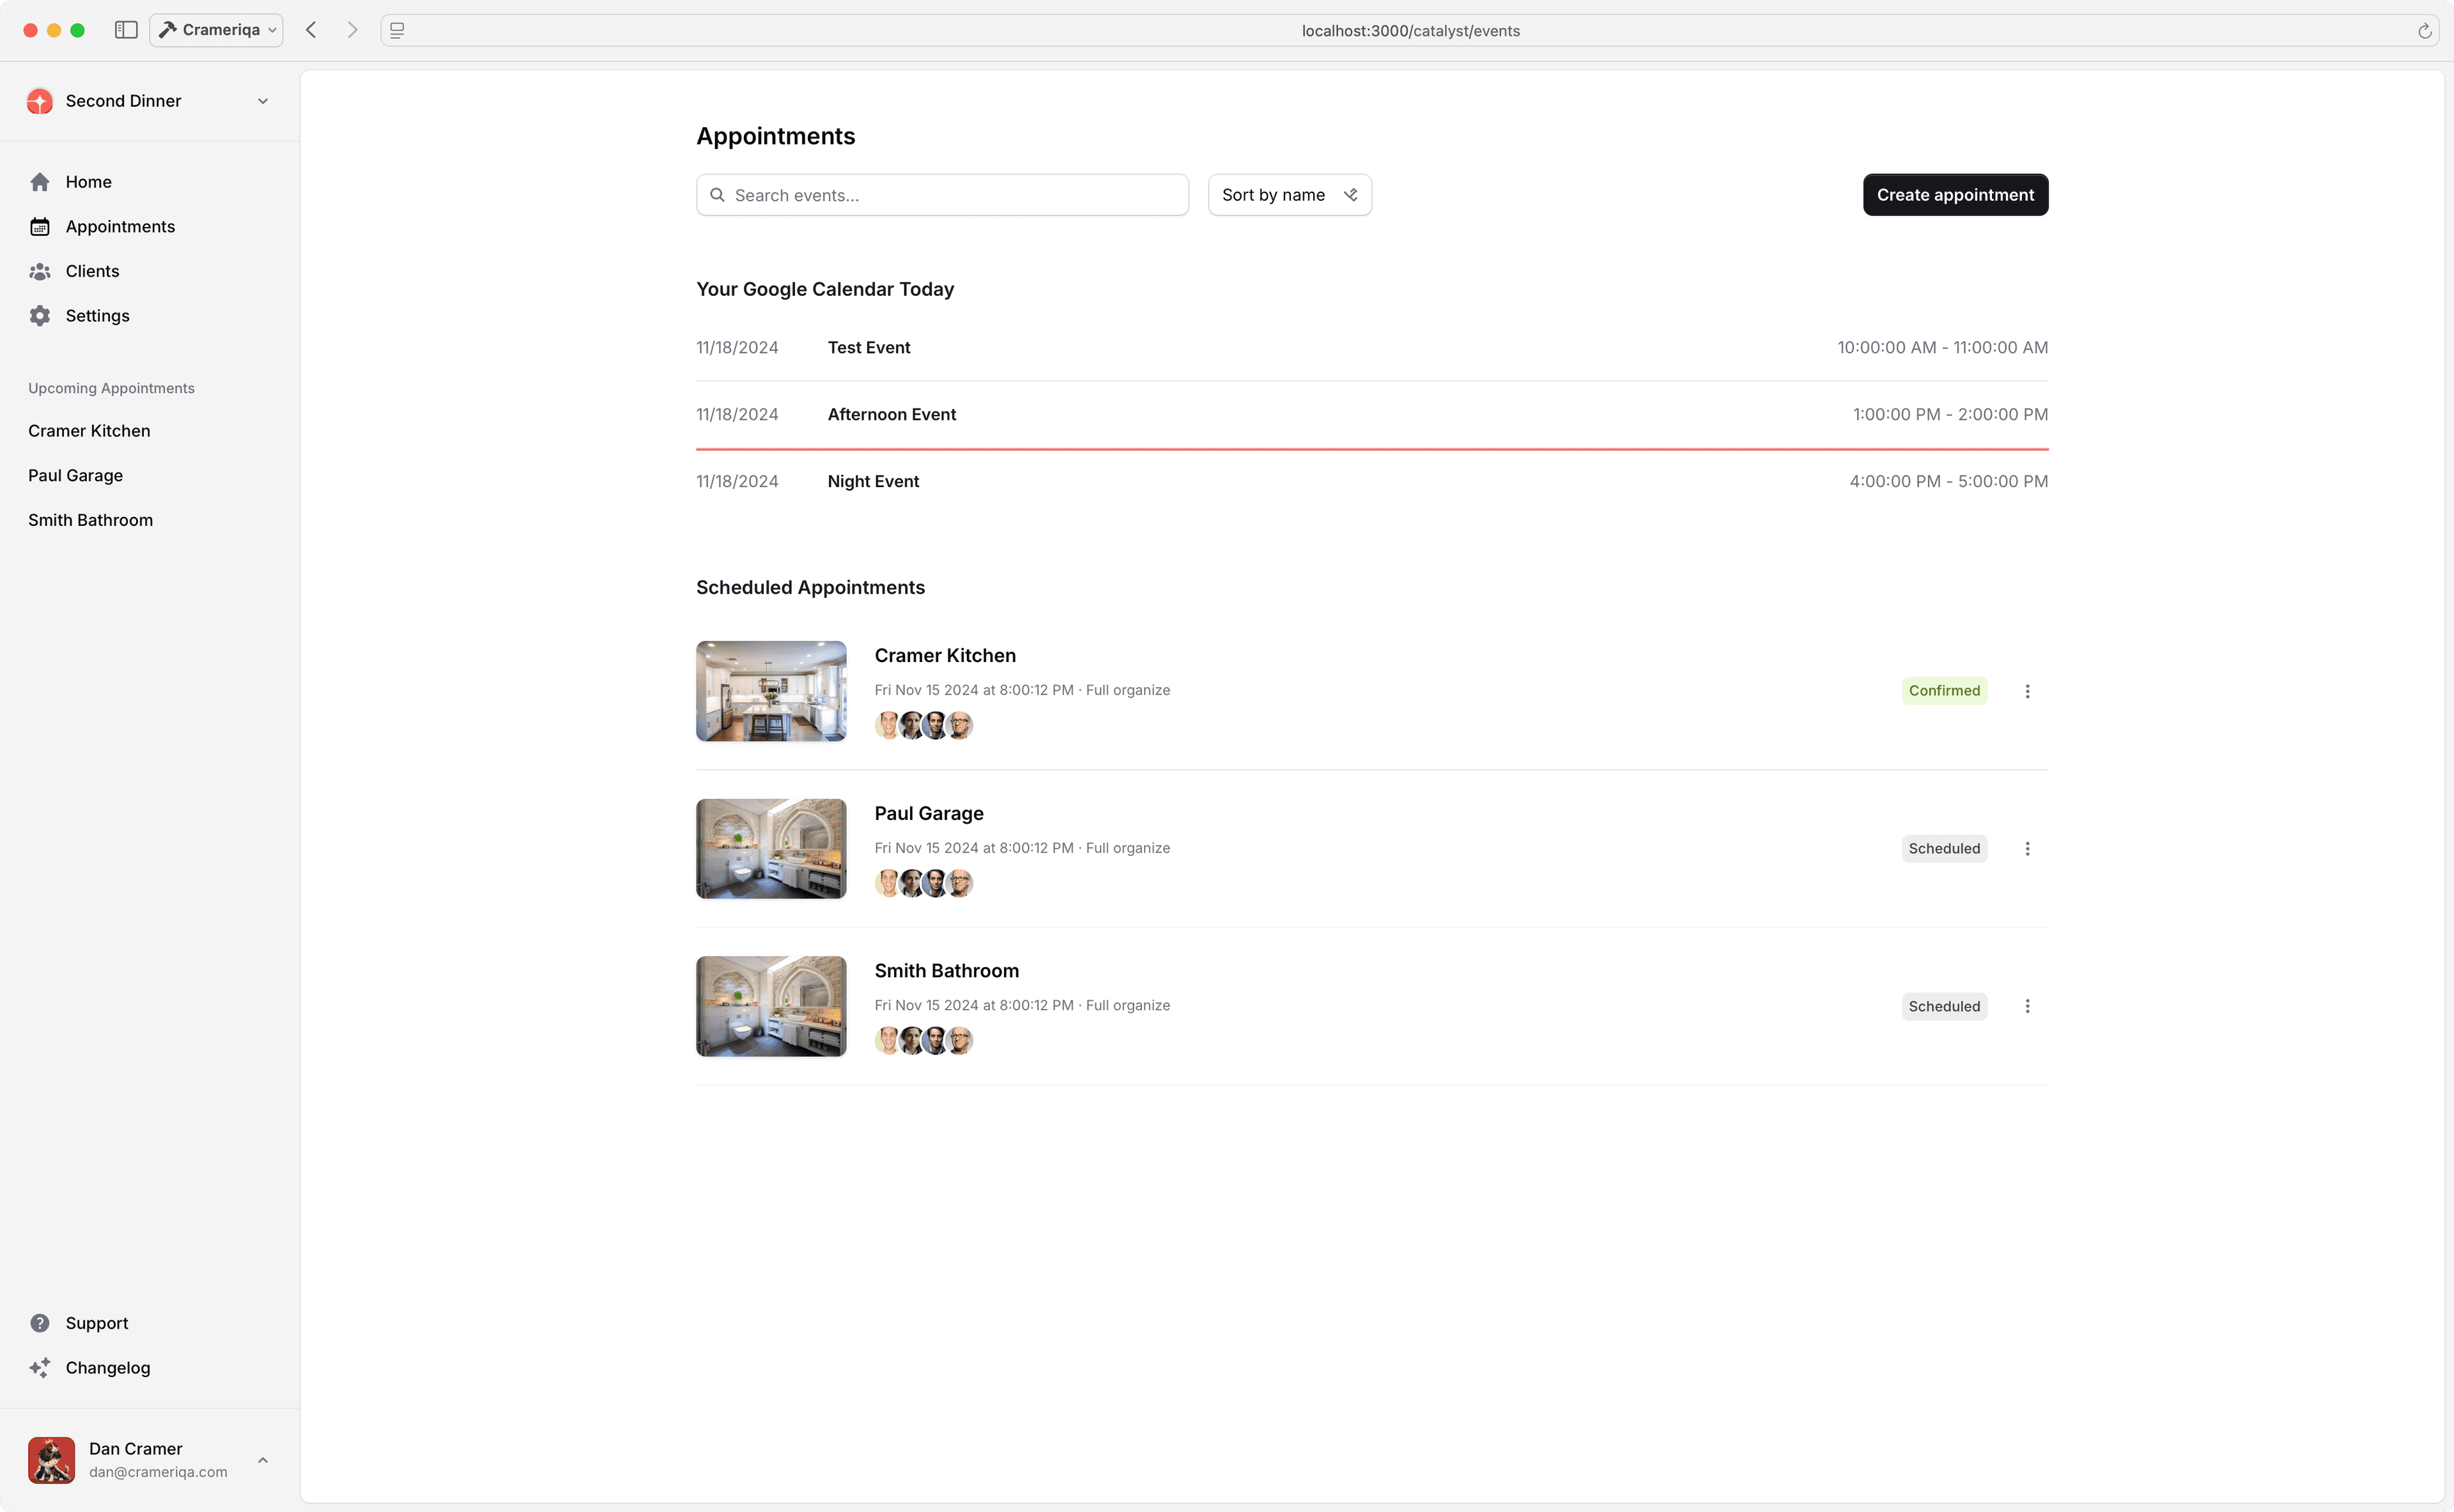Click the Smith Bathroom photo thumbnail
Image resolution: width=2454 pixels, height=1512 pixels.
click(771, 1006)
